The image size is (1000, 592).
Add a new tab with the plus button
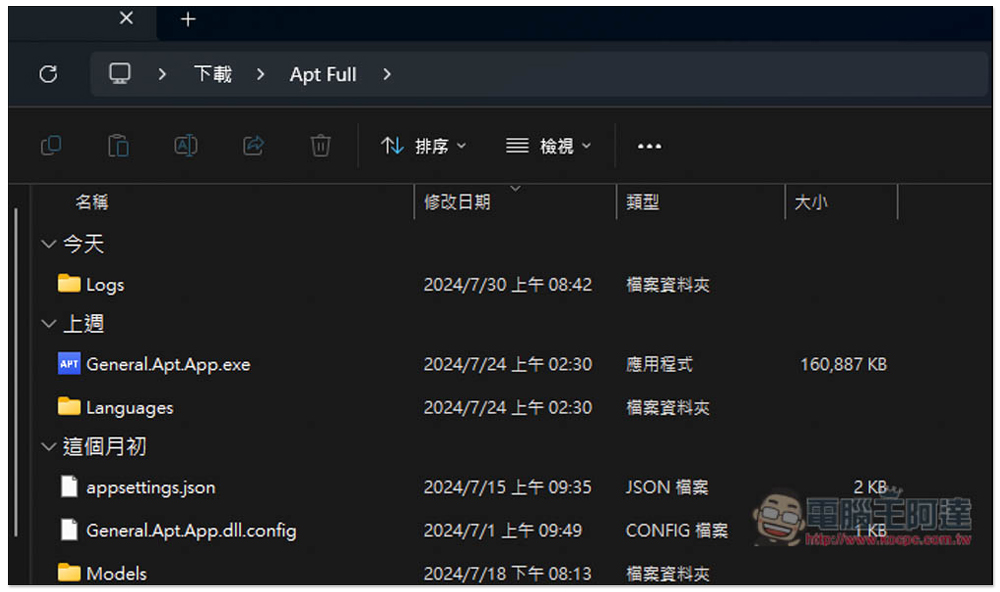(188, 19)
